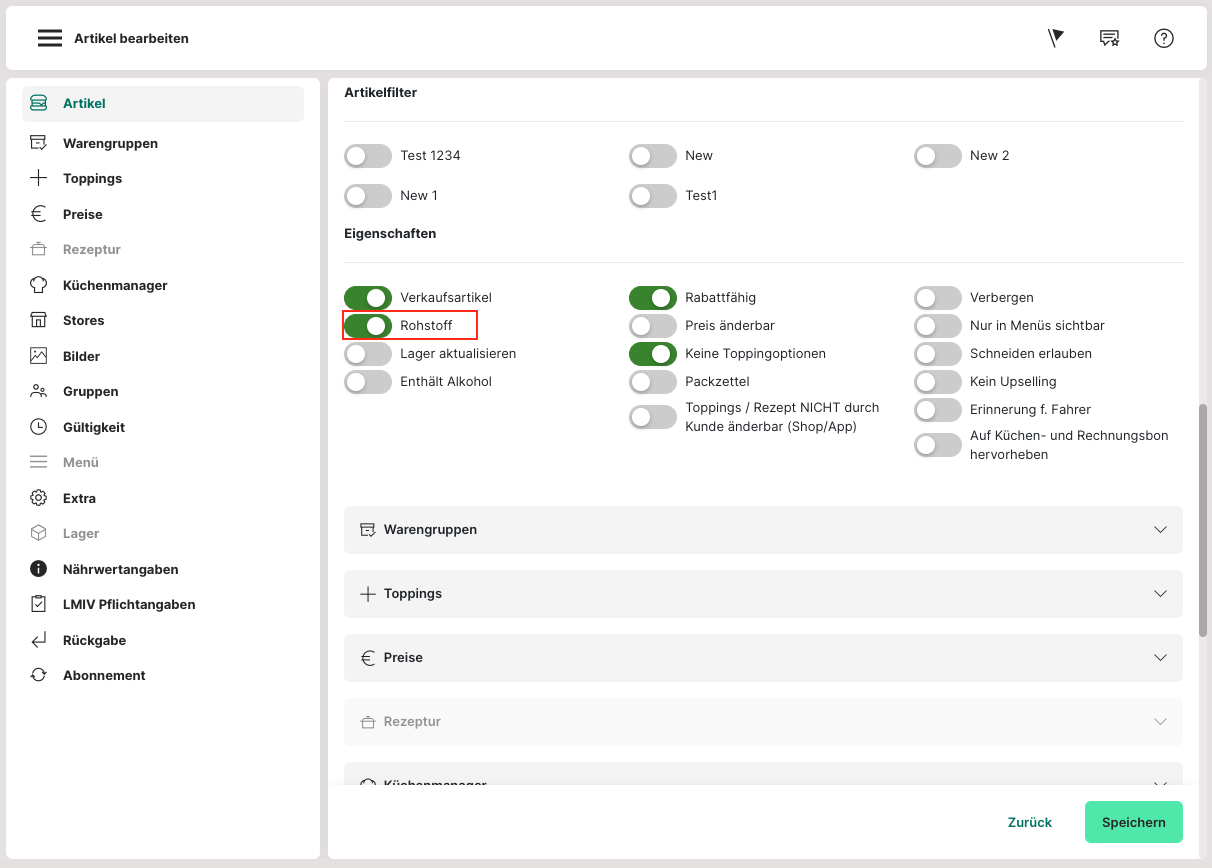Turn off the Rabattfähig toggle

(x=653, y=298)
